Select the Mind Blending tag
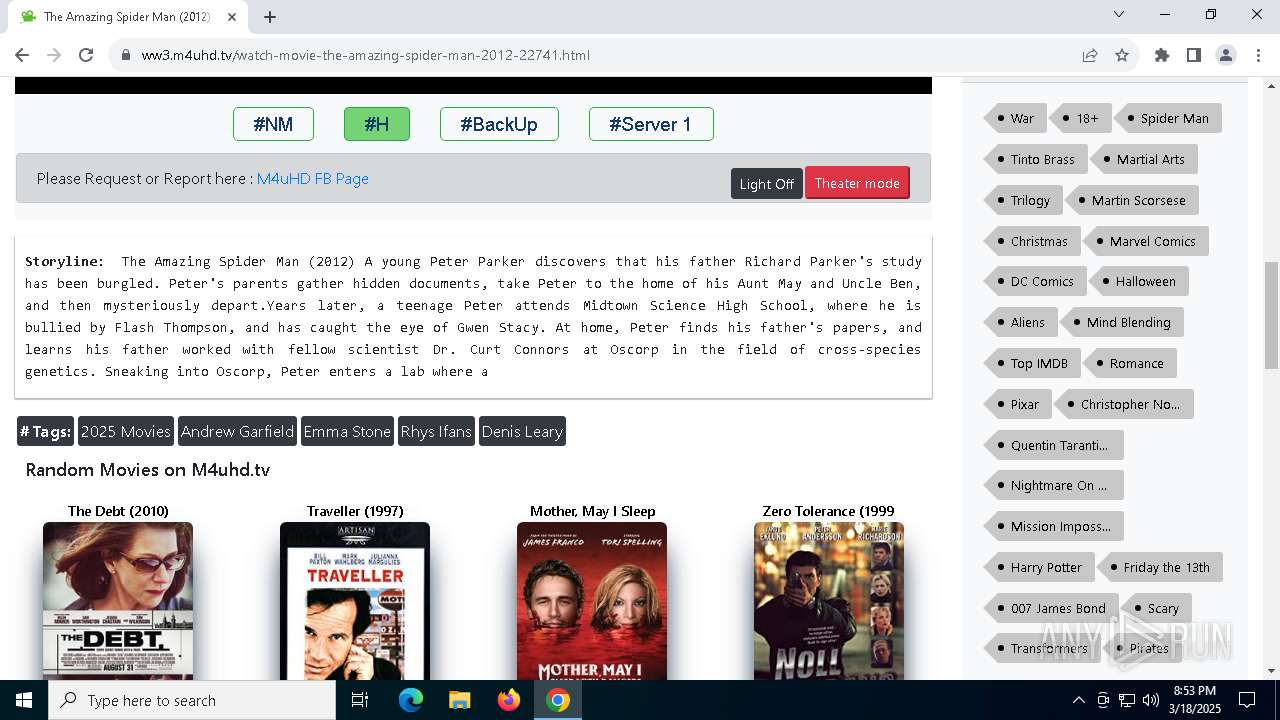Screen dimensions: 1280x720 [1122, 322]
